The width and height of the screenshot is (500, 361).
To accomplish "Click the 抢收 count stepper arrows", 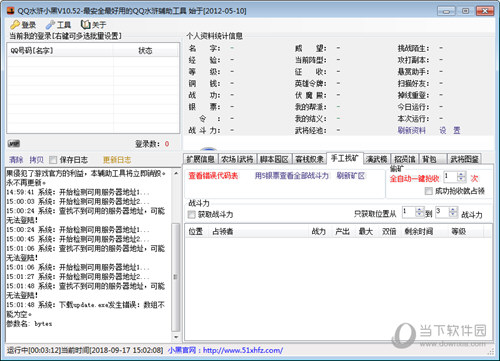I will click(x=461, y=177).
